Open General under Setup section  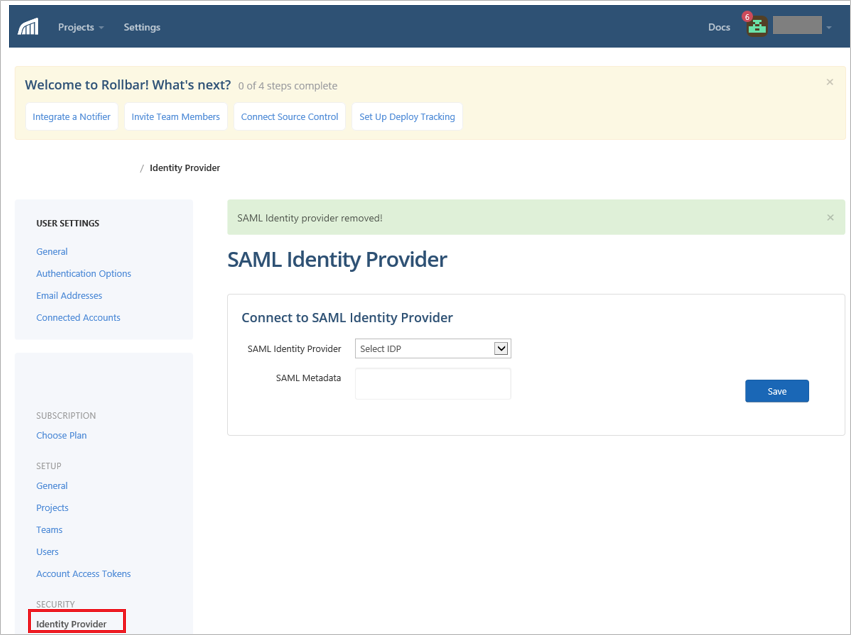[x=52, y=486]
